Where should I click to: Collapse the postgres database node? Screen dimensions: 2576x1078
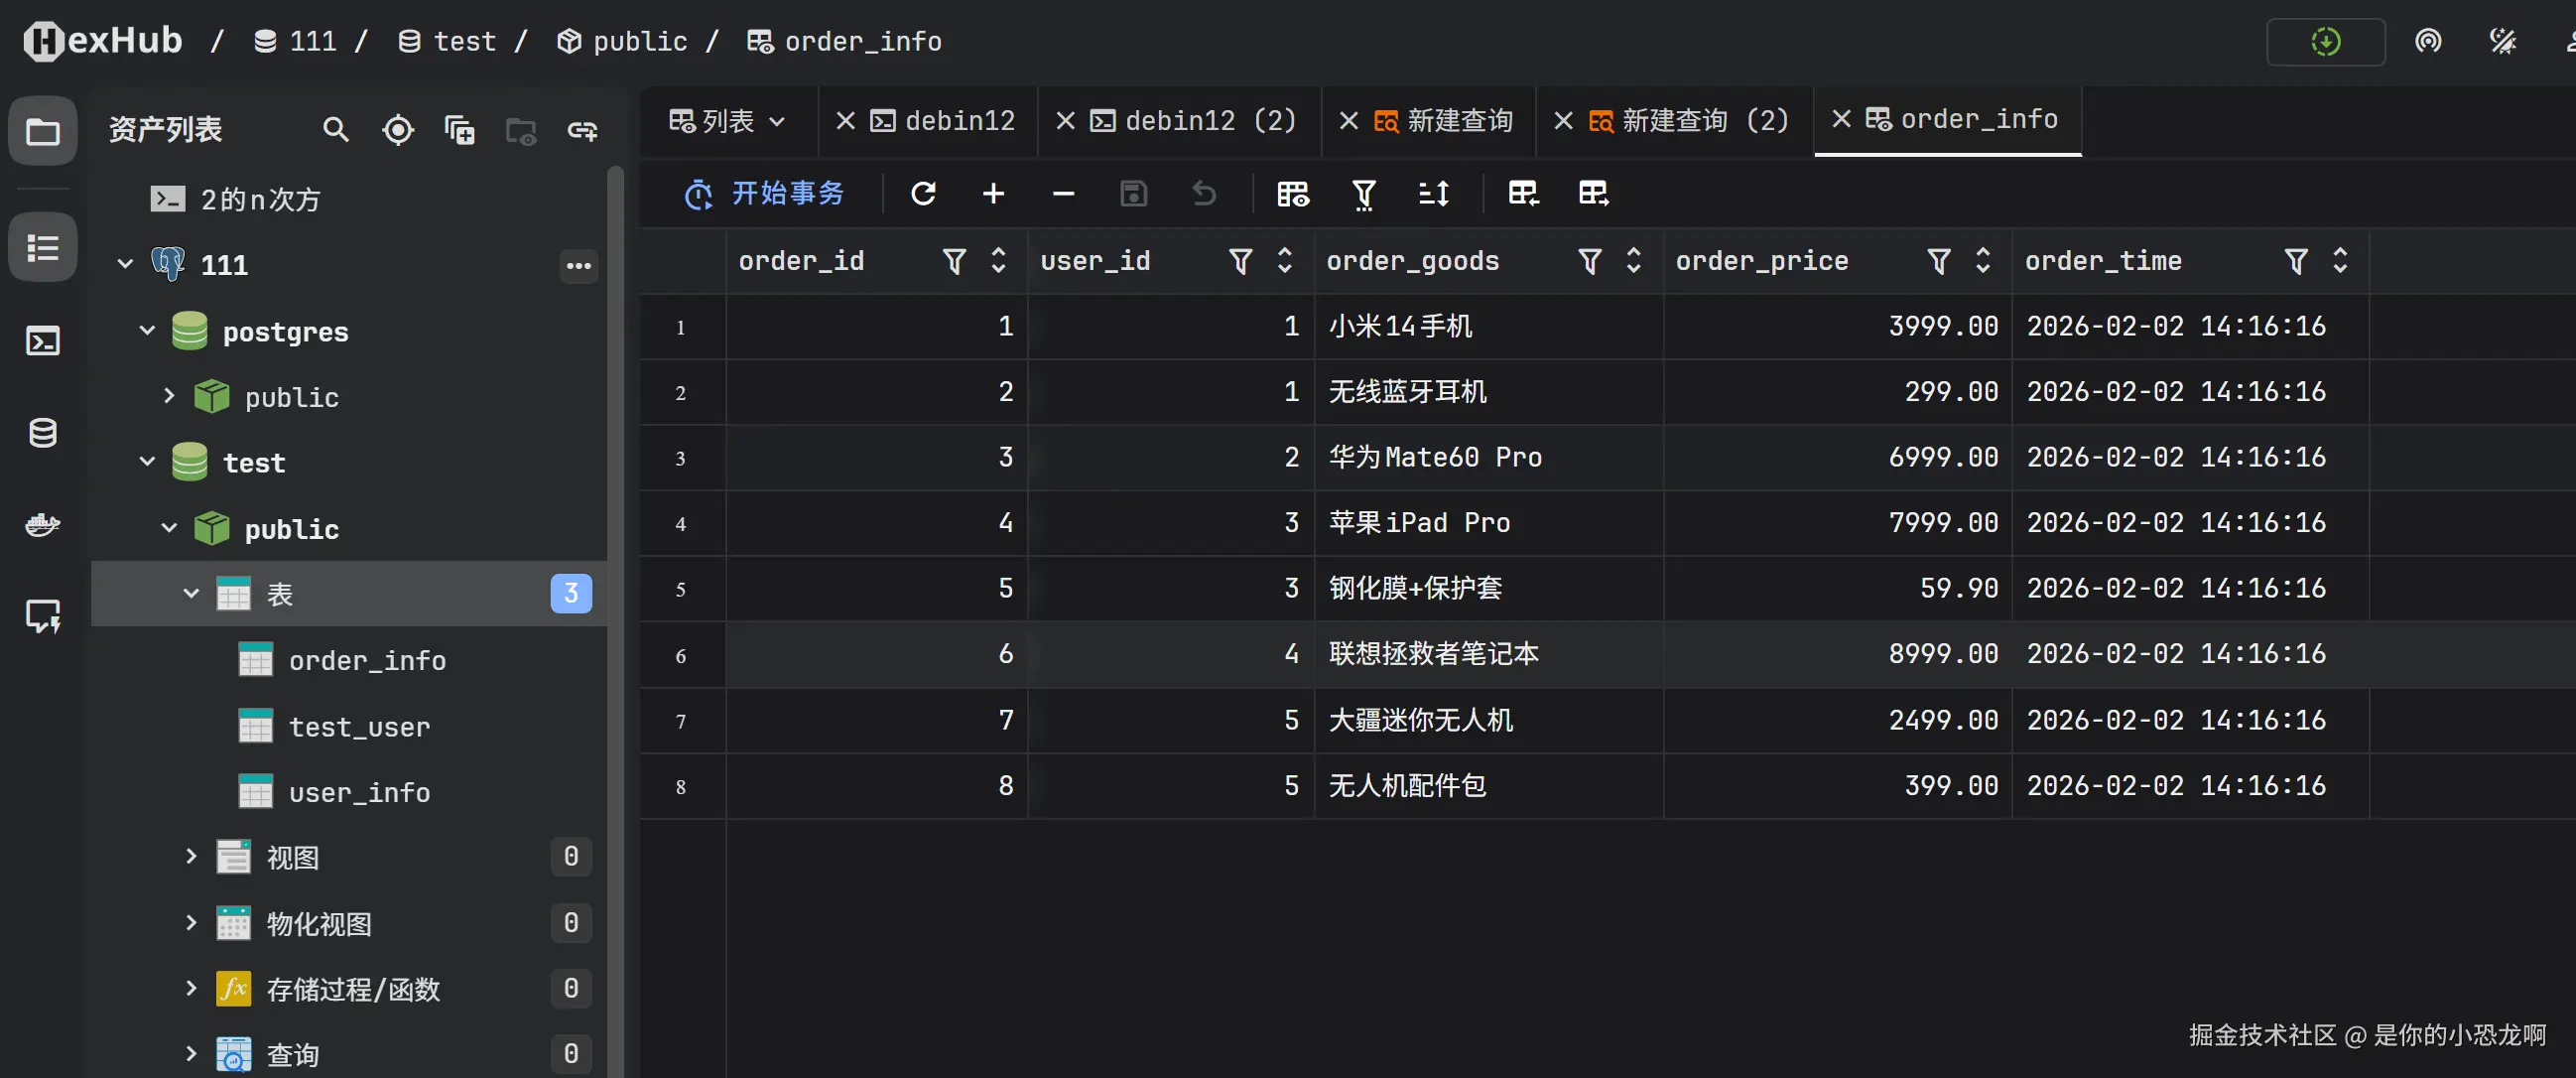coord(147,330)
